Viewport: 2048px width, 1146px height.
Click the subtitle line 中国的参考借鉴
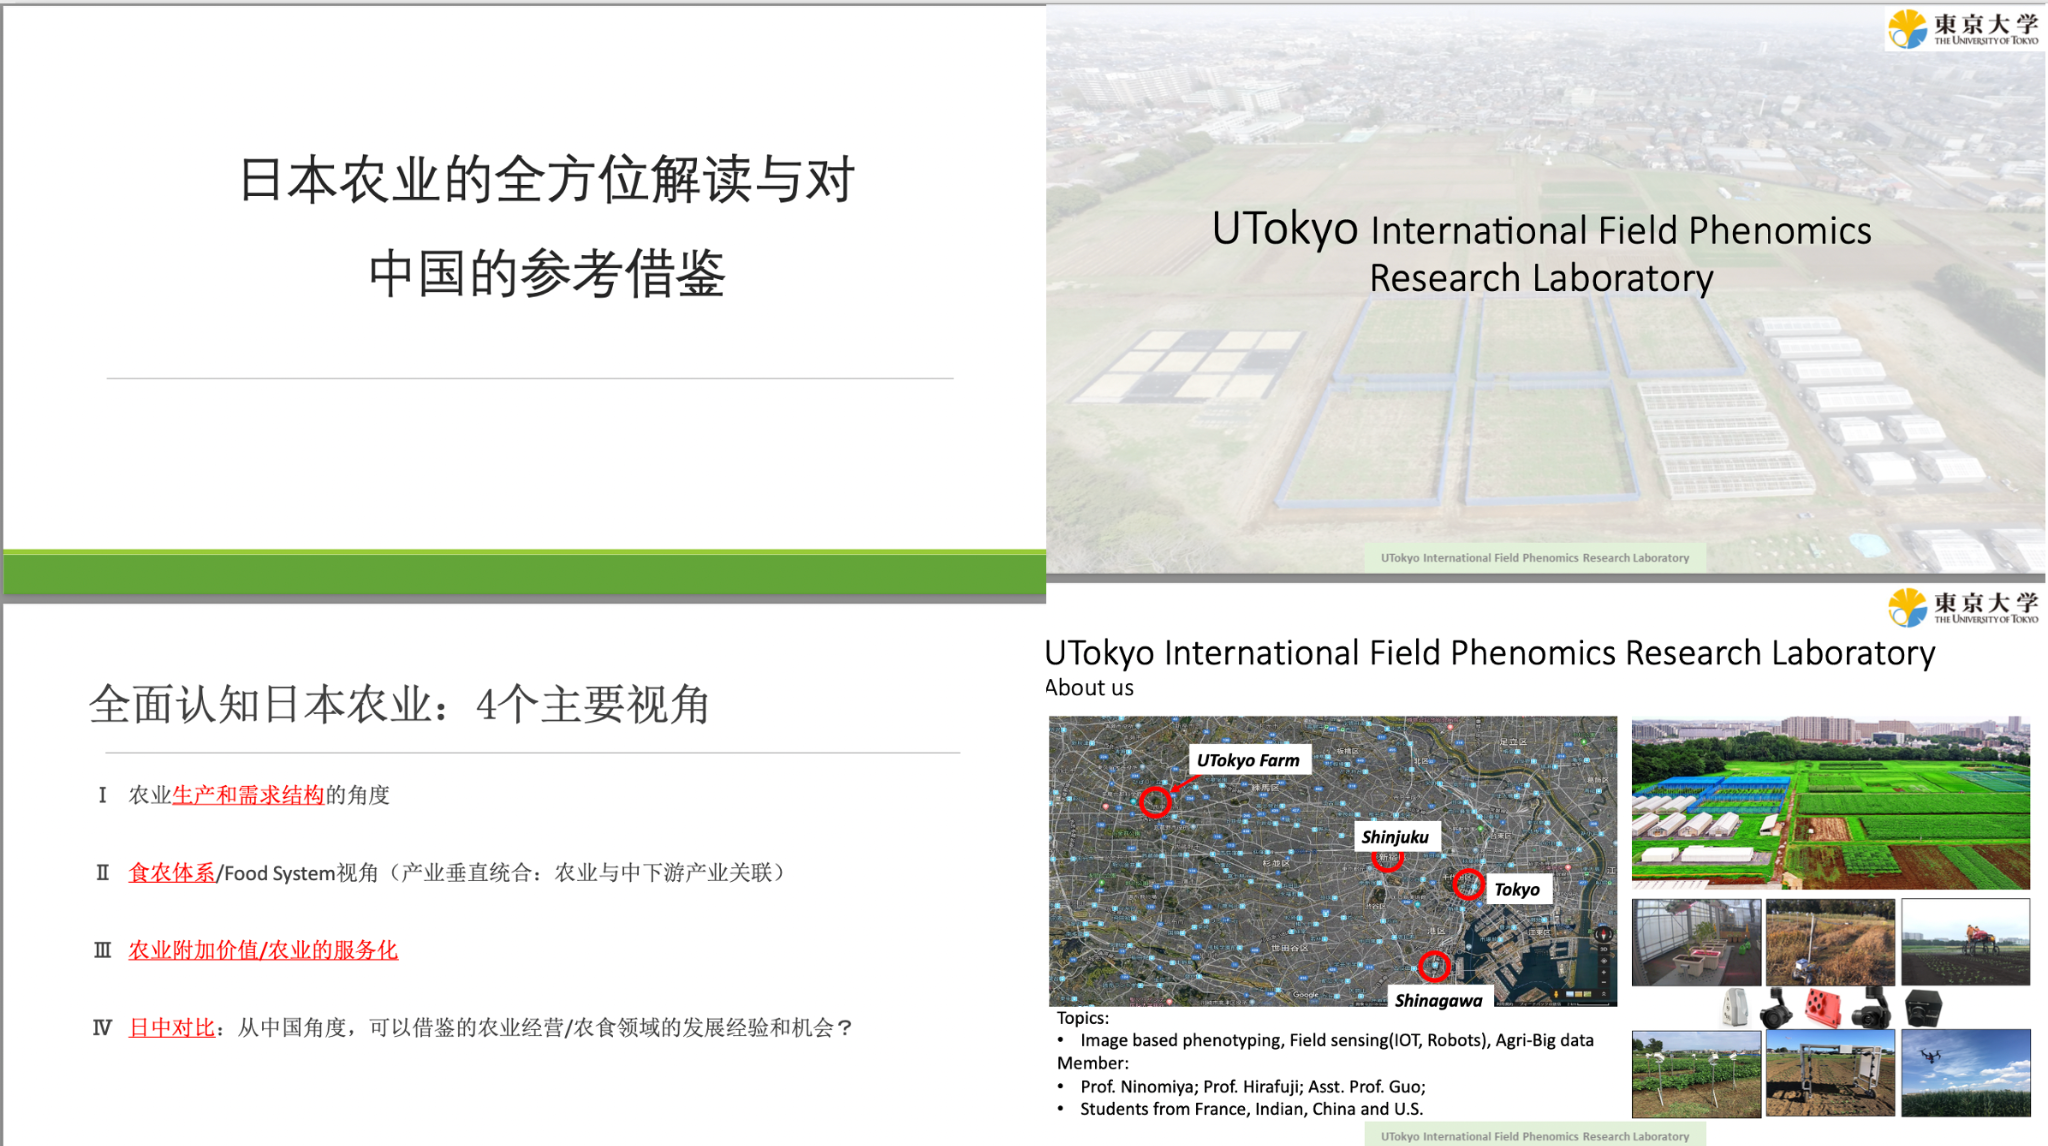tap(547, 273)
